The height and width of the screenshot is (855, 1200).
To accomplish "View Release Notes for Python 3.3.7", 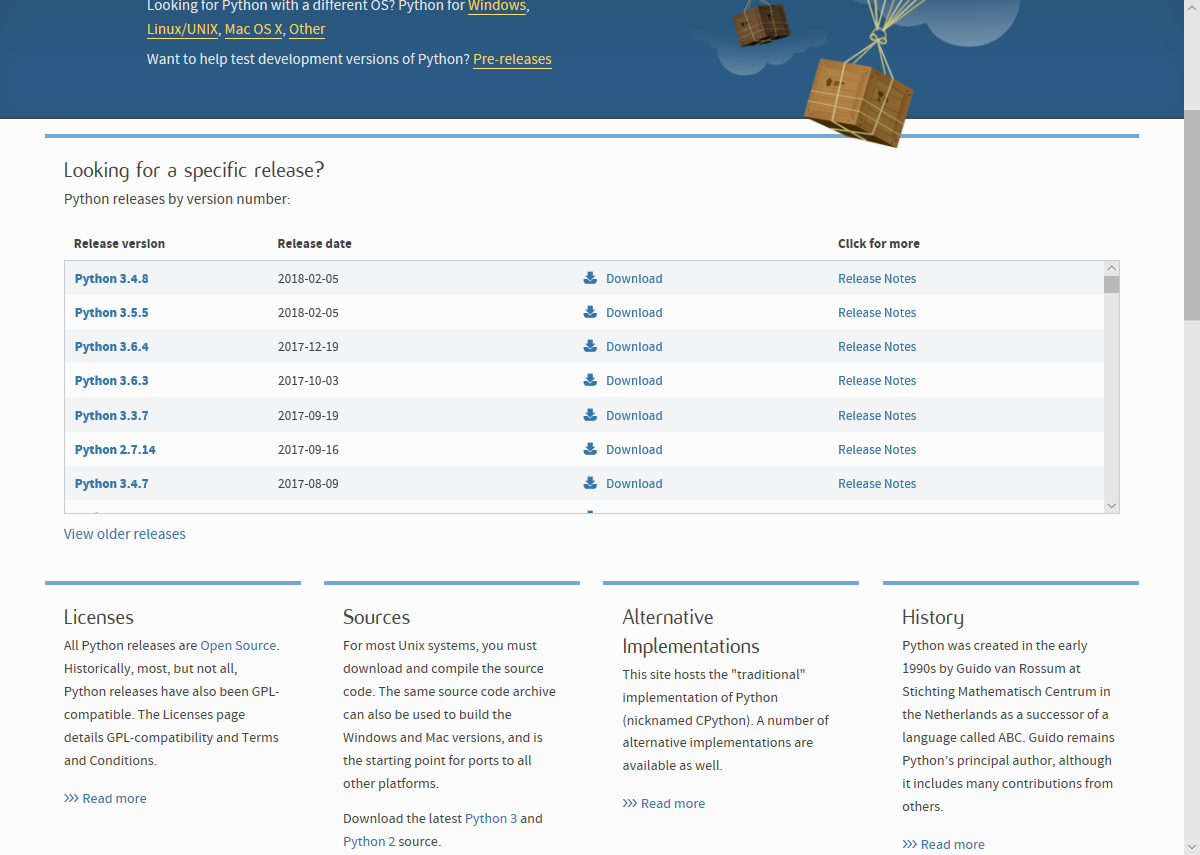I will (877, 416).
